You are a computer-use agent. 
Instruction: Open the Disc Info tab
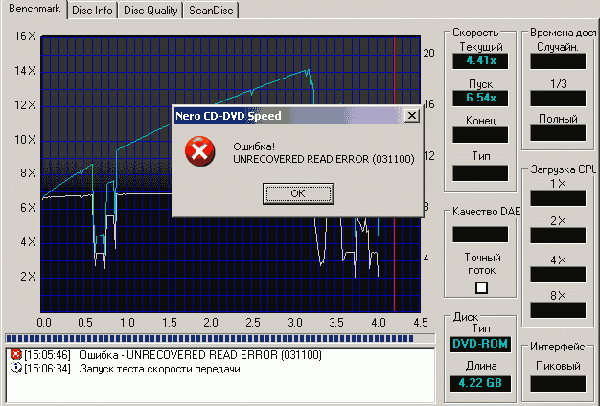click(x=92, y=10)
